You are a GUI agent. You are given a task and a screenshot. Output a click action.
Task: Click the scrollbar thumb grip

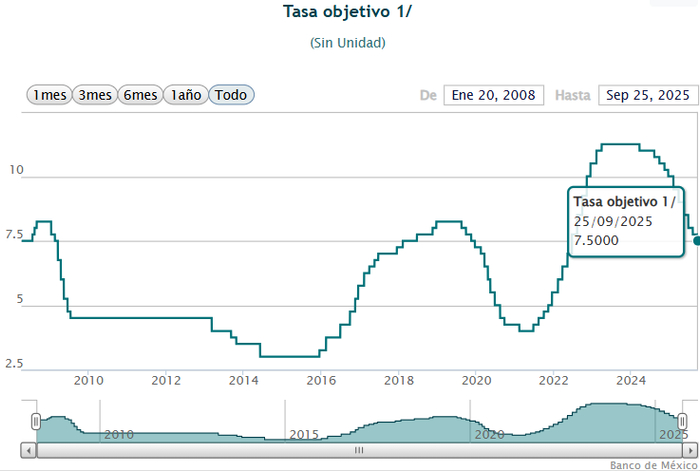(359, 450)
